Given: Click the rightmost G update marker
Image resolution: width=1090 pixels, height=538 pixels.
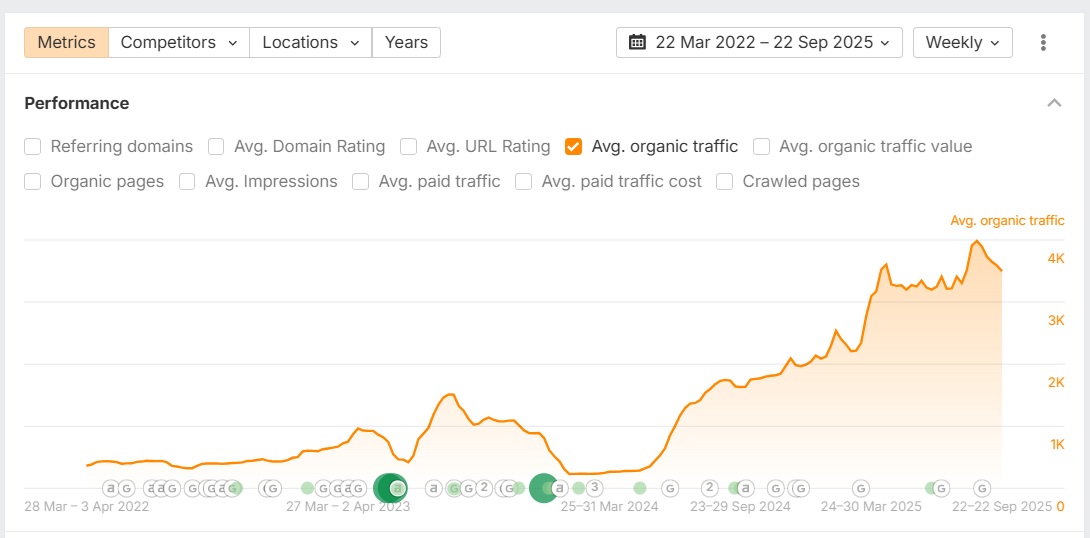Looking at the screenshot, I should pos(982,488).
